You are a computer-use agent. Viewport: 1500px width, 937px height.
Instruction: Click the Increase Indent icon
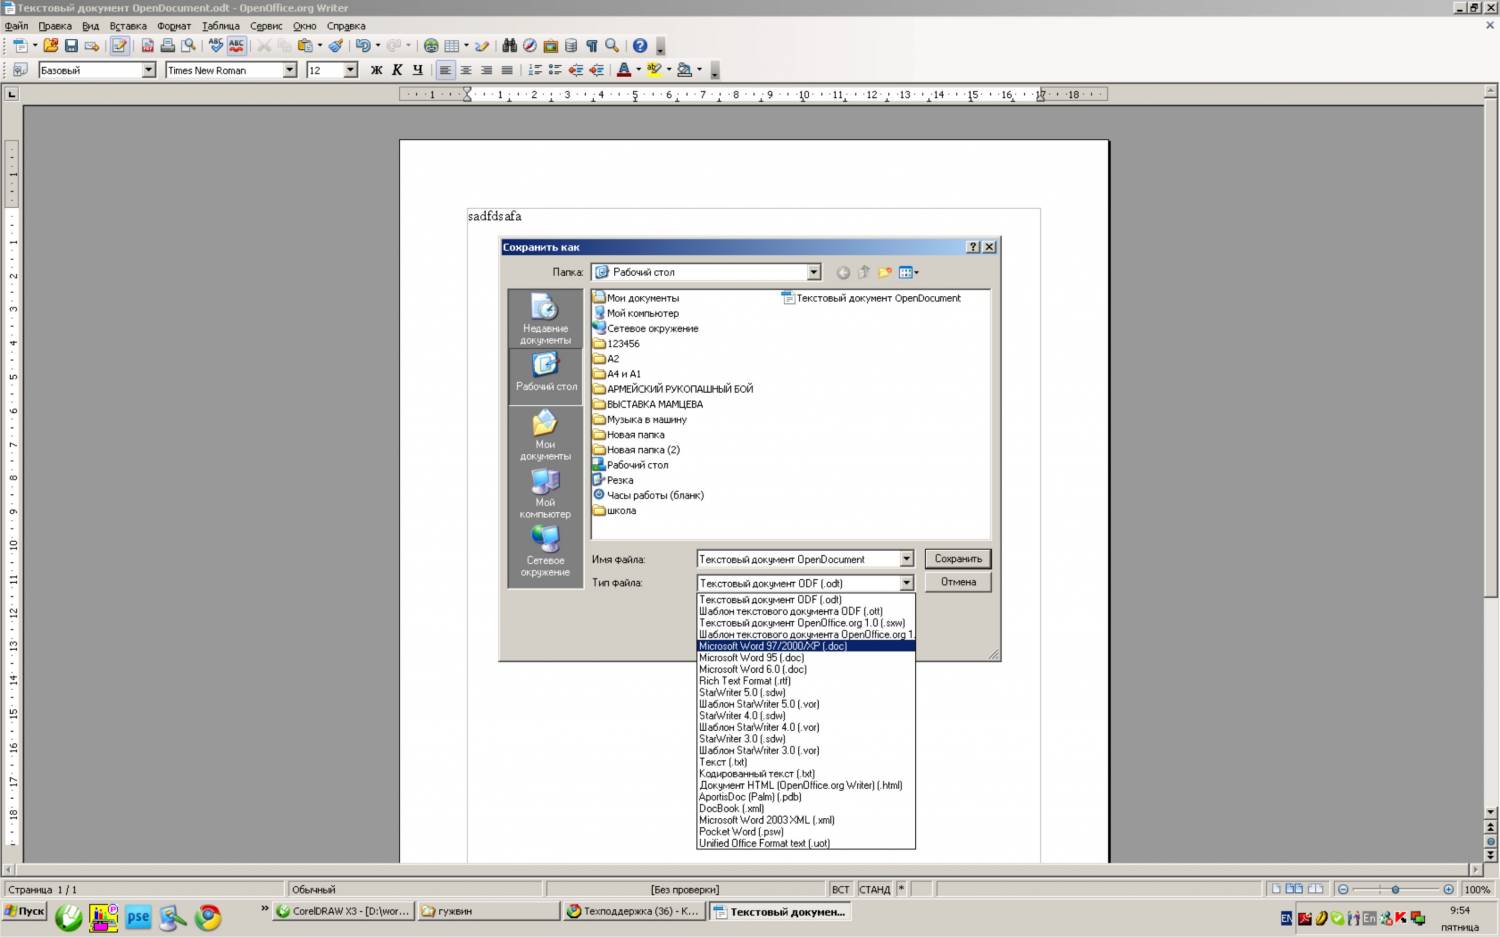point(597,70)
